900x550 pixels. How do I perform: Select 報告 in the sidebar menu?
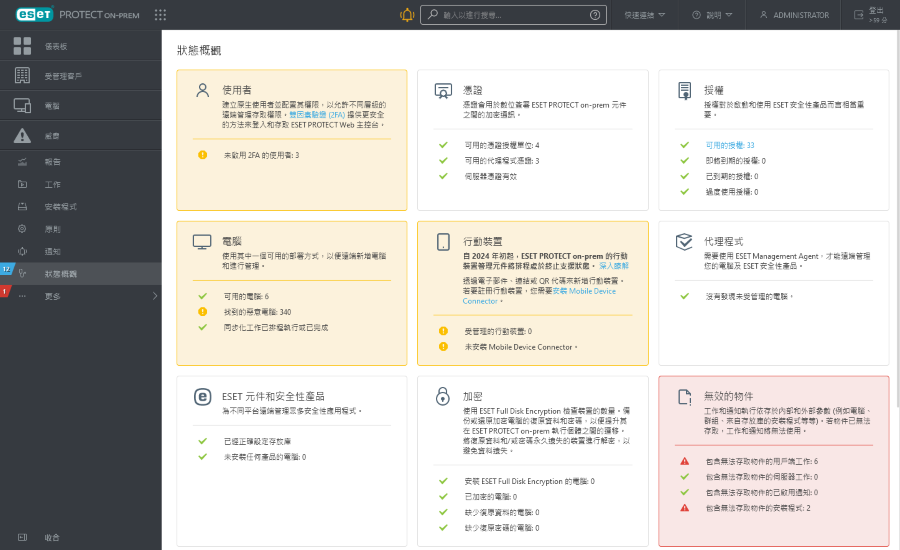click(53, 162)
